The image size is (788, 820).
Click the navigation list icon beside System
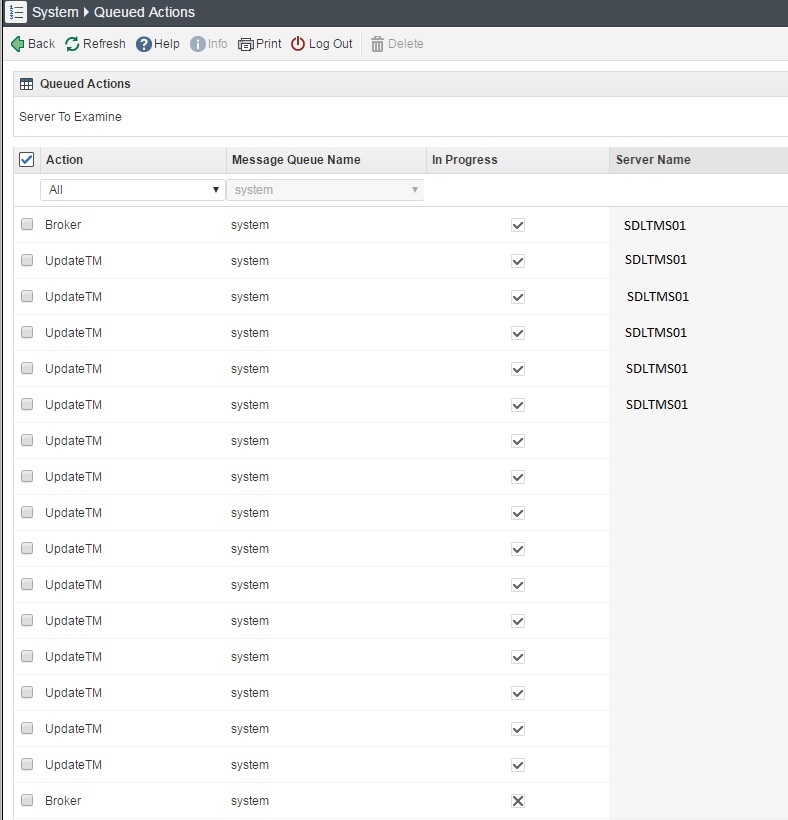[x=15, y=13]
